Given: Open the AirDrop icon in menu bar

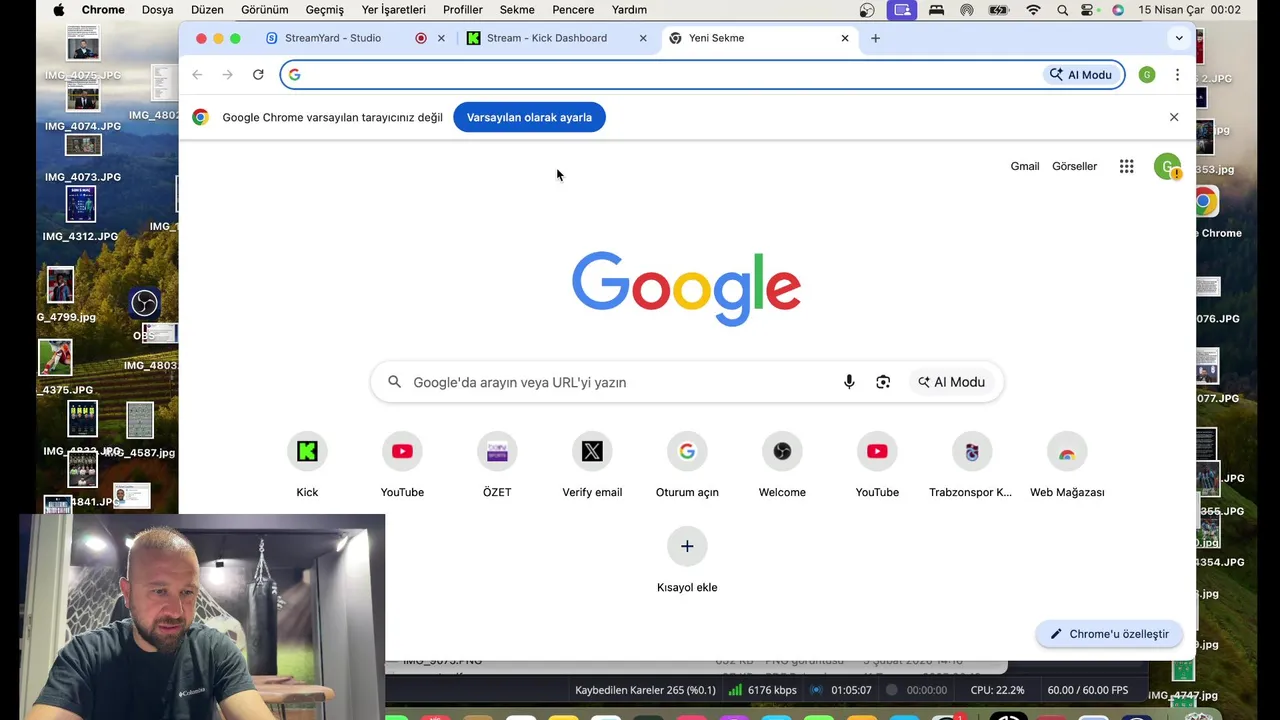Looking at the screenshot, I should pos(966,10).
